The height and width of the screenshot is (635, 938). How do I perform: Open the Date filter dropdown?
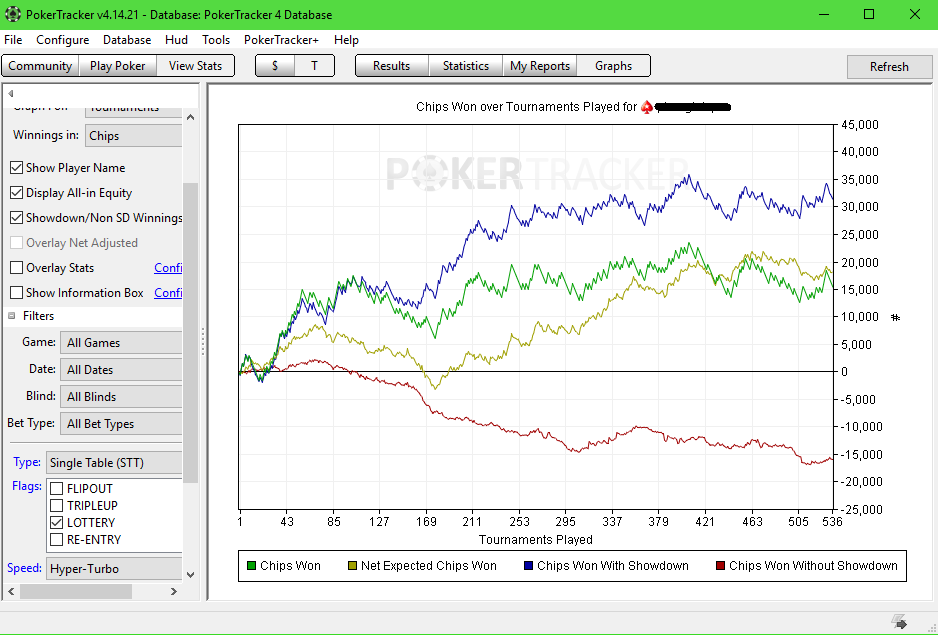[x=121, y=370]
